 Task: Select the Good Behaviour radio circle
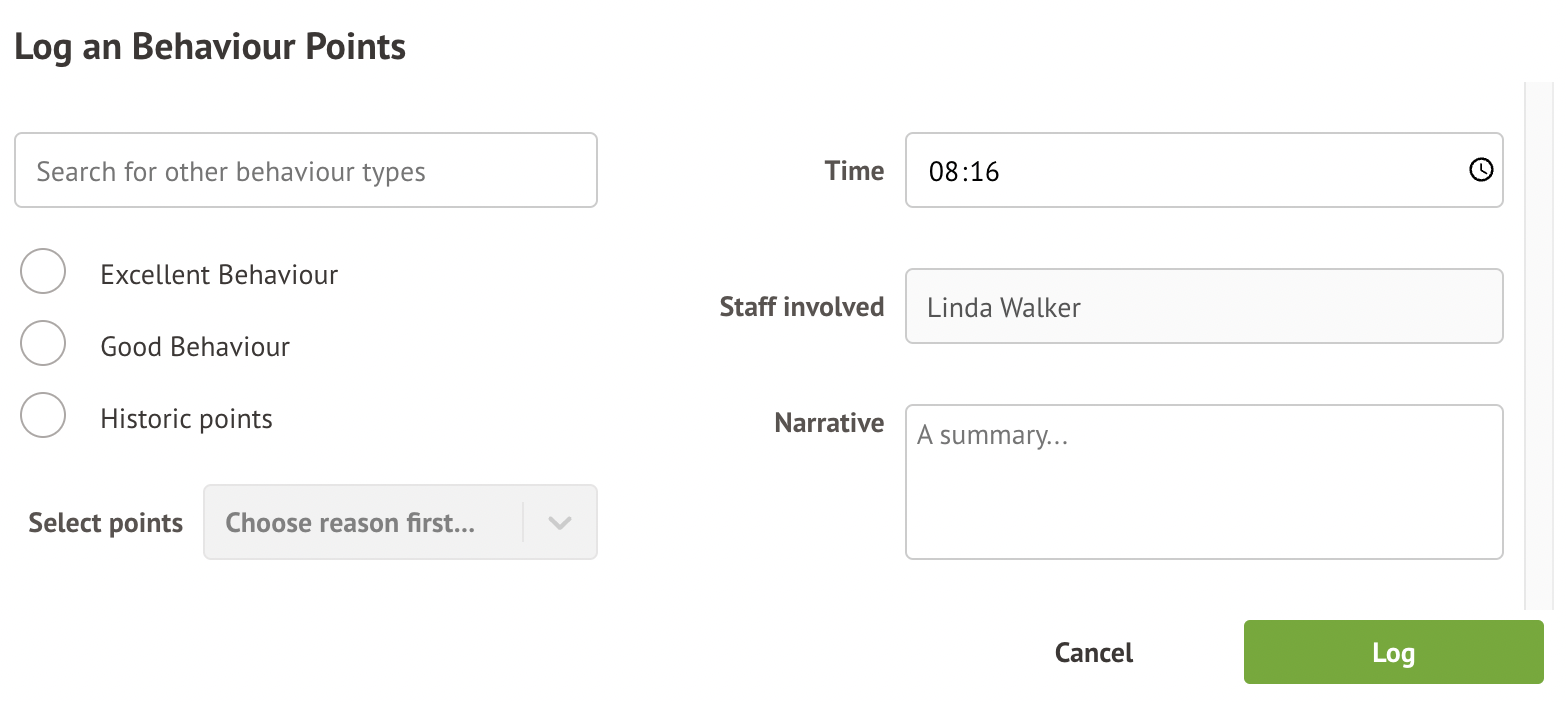[x=43, y=344]
